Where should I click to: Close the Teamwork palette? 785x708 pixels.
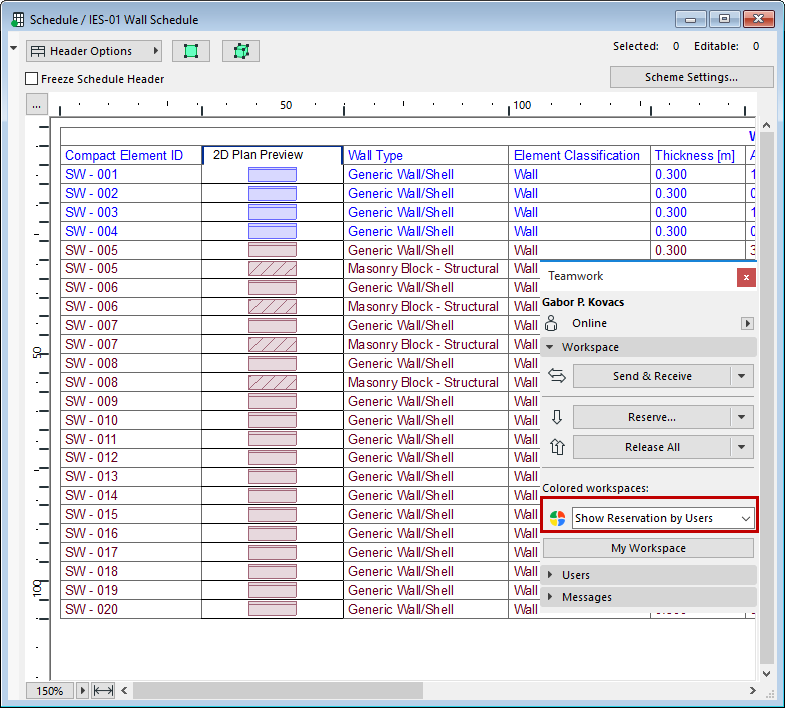pos(745,277)
